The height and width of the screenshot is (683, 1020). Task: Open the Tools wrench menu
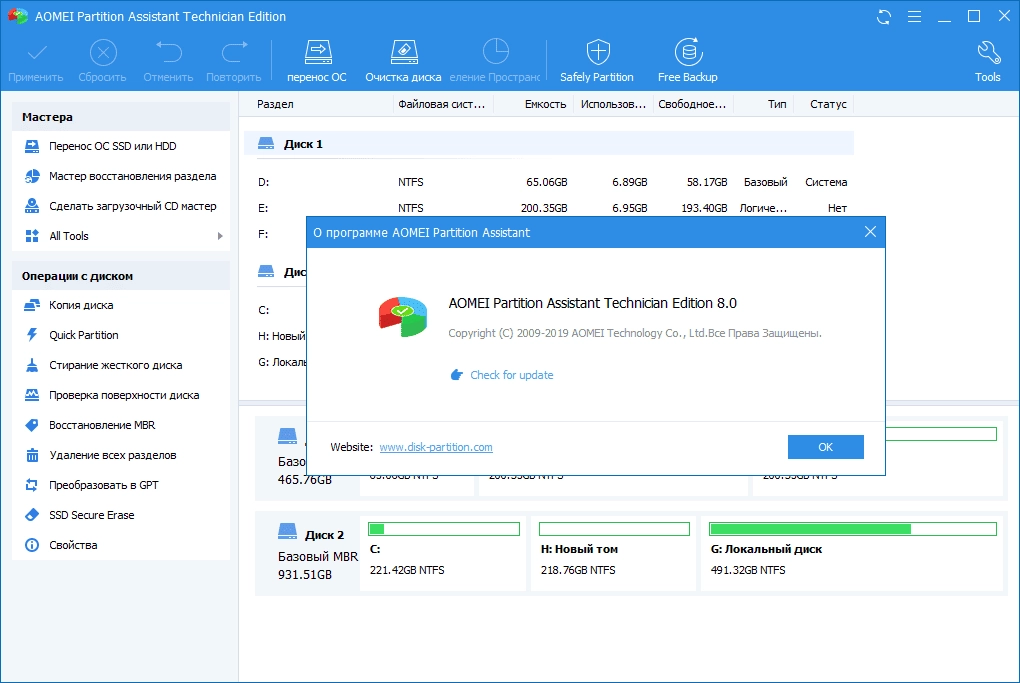(x=987, y=62)
